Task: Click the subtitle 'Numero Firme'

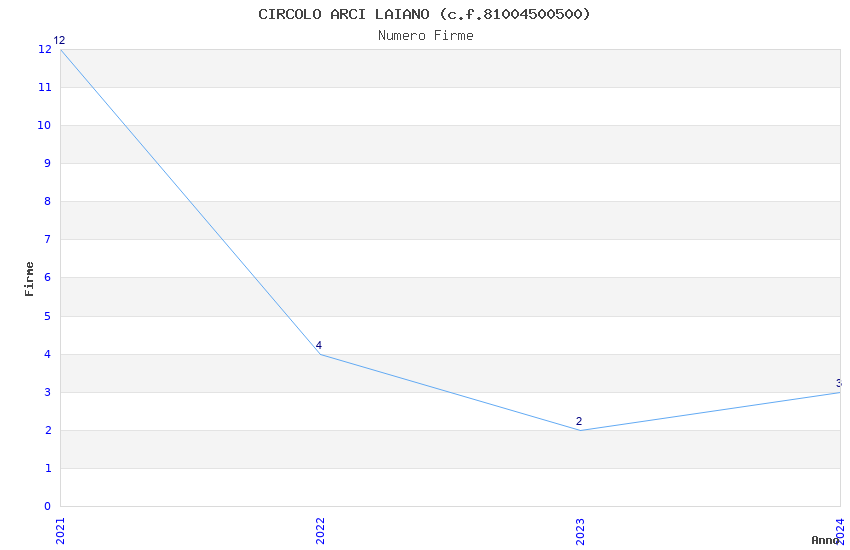Action: pyautogui.click(x=426, y=36)
